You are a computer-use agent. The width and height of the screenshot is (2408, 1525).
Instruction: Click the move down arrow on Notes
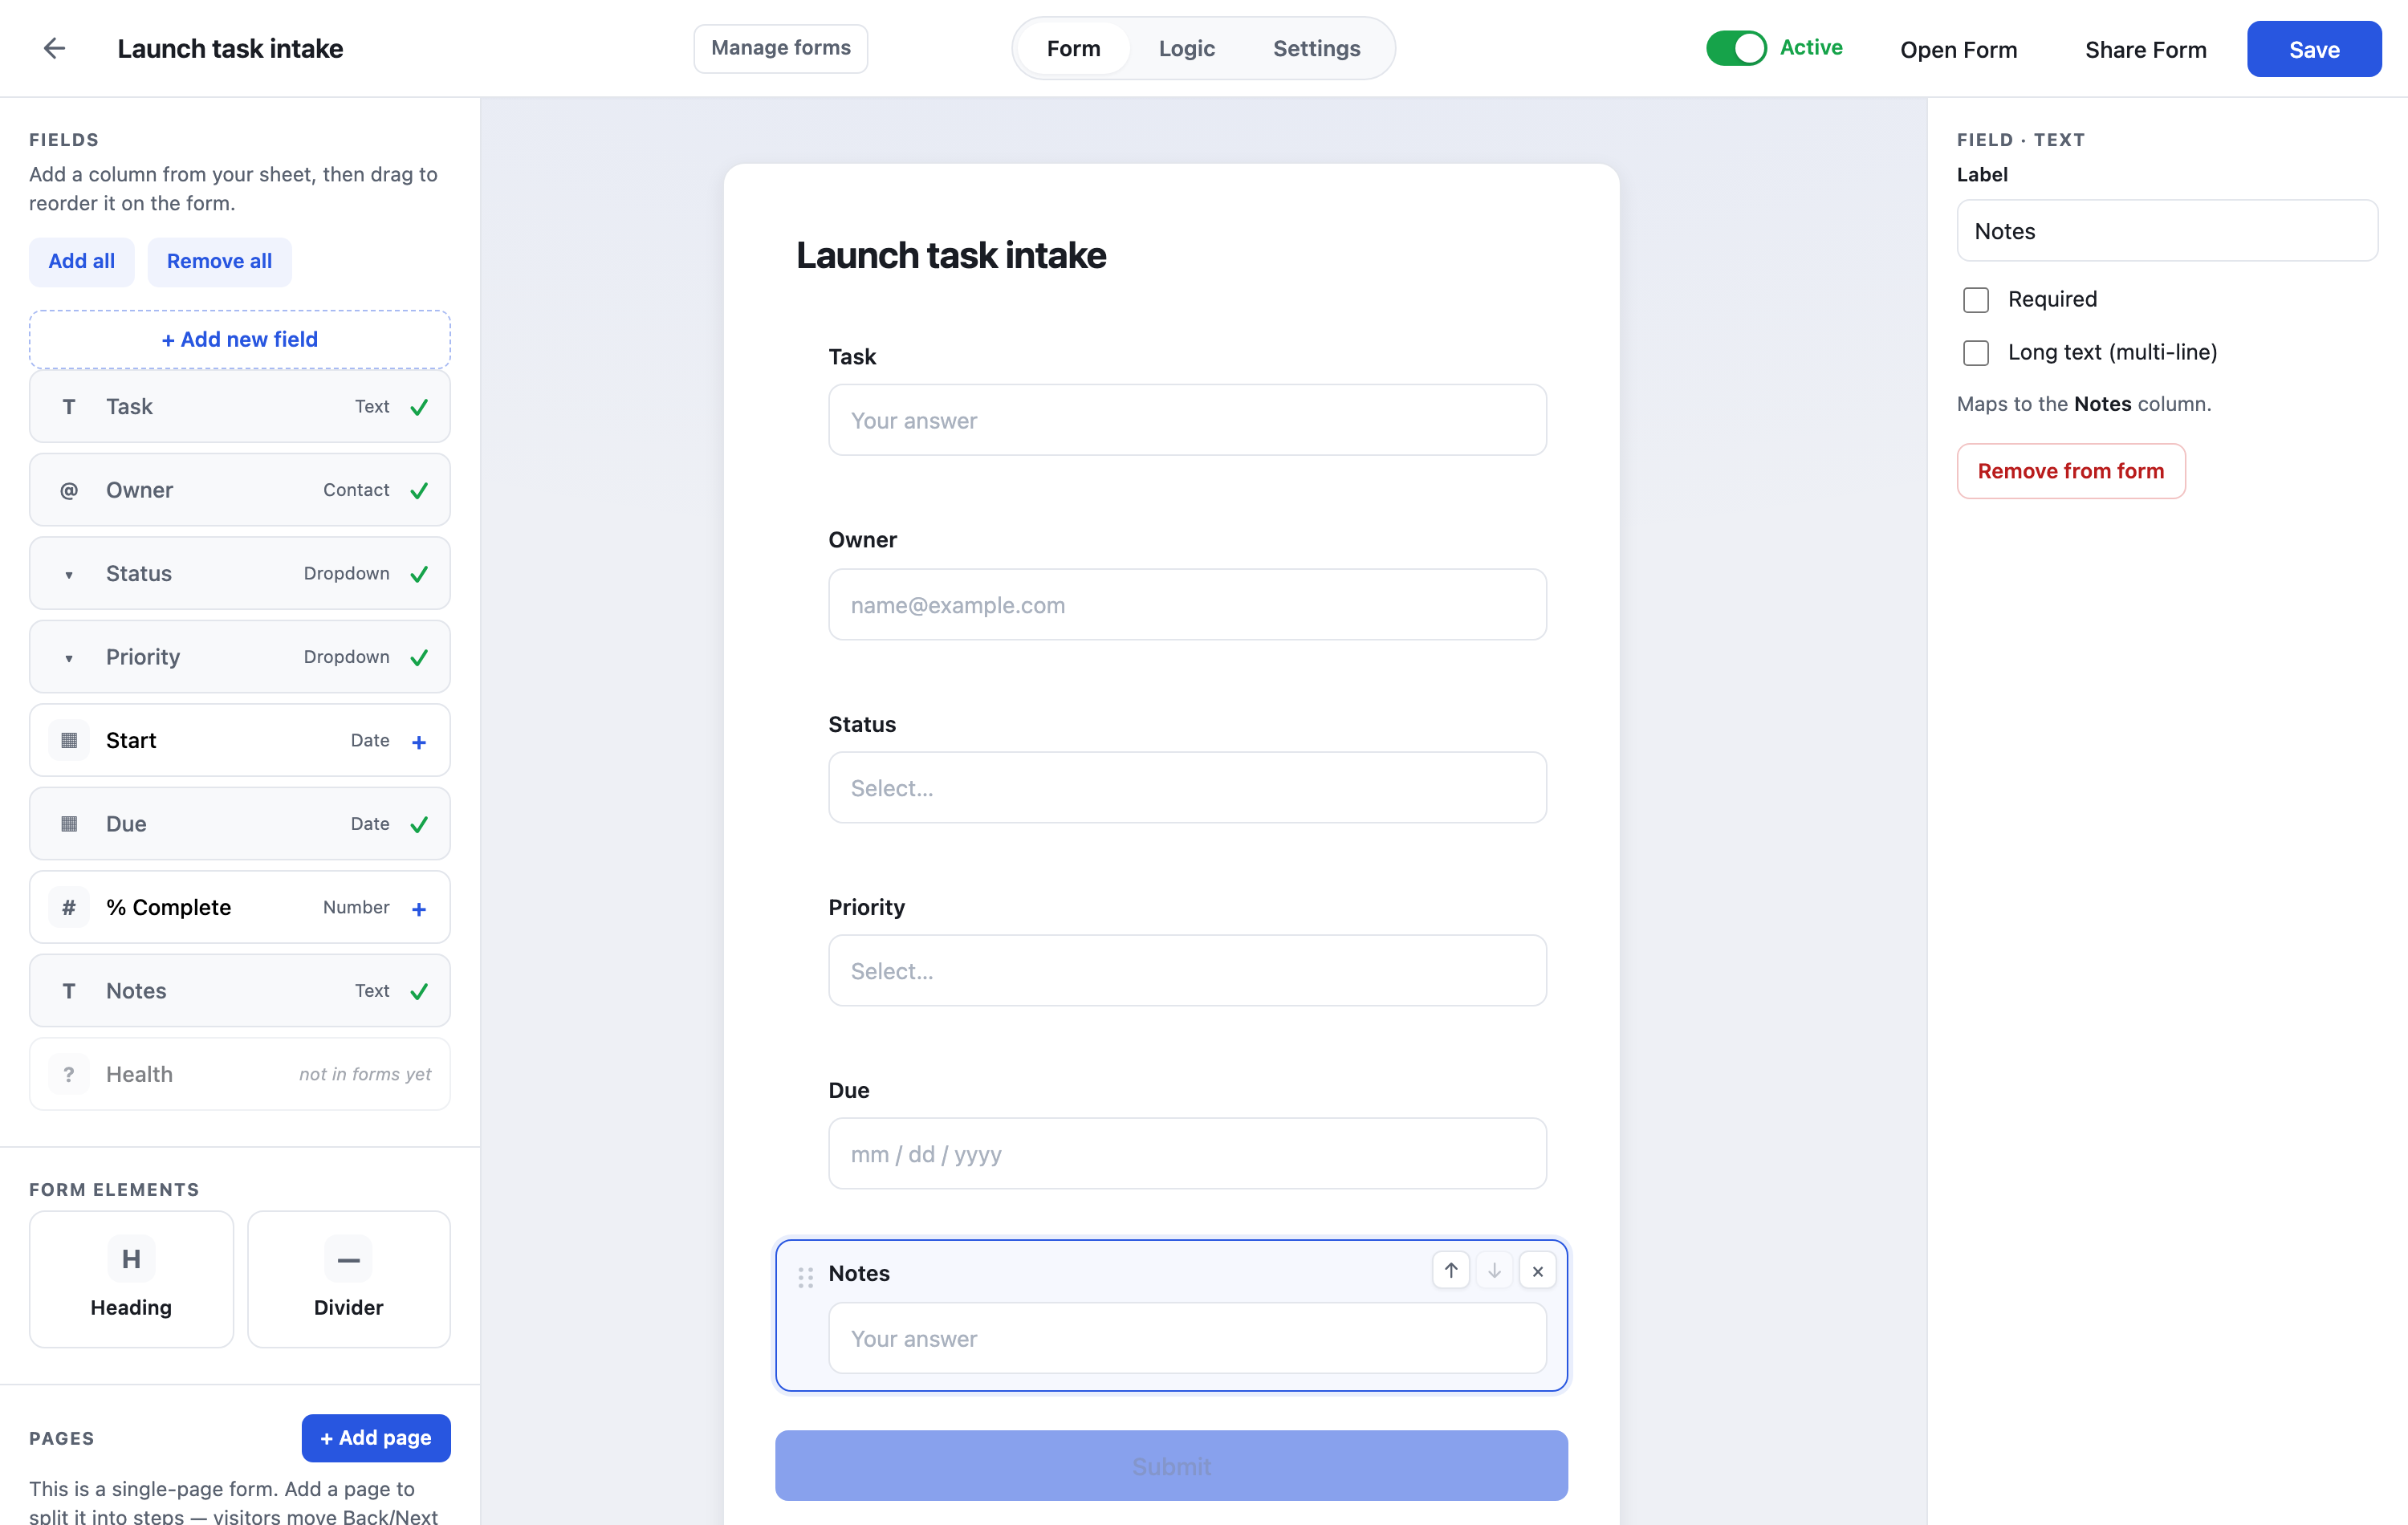[x=1494, y=1271]
